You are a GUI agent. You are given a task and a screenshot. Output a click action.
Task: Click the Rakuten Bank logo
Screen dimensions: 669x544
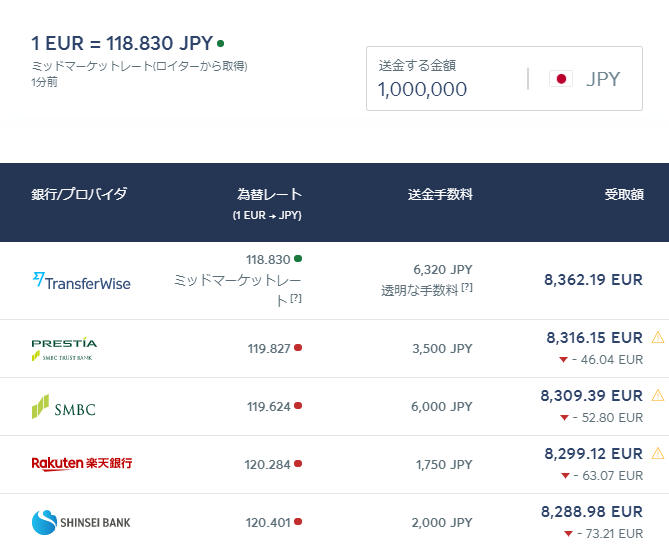82,464
